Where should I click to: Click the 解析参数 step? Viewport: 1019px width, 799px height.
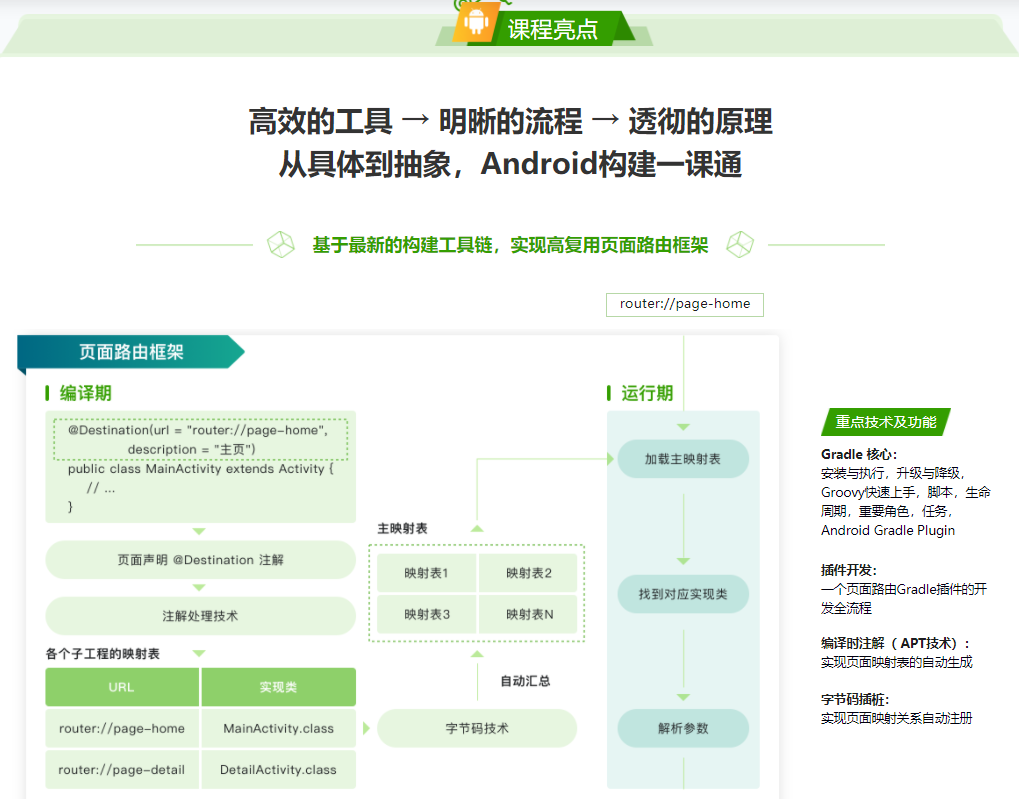click(683, 728)
